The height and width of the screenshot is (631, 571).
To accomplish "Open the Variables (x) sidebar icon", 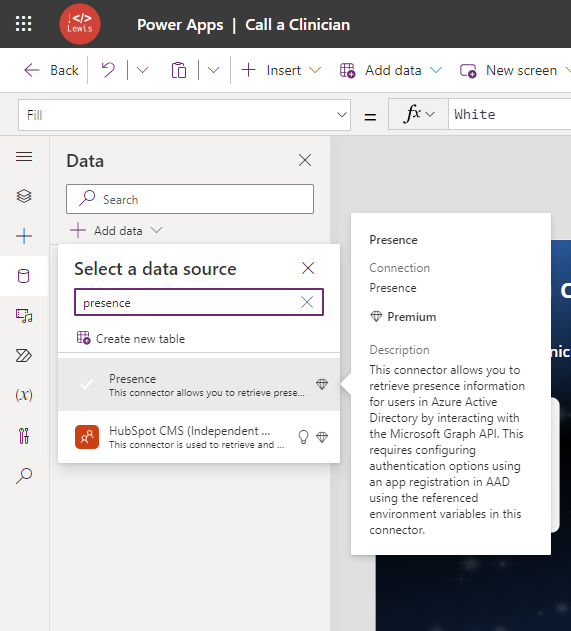I will [24, 395].
